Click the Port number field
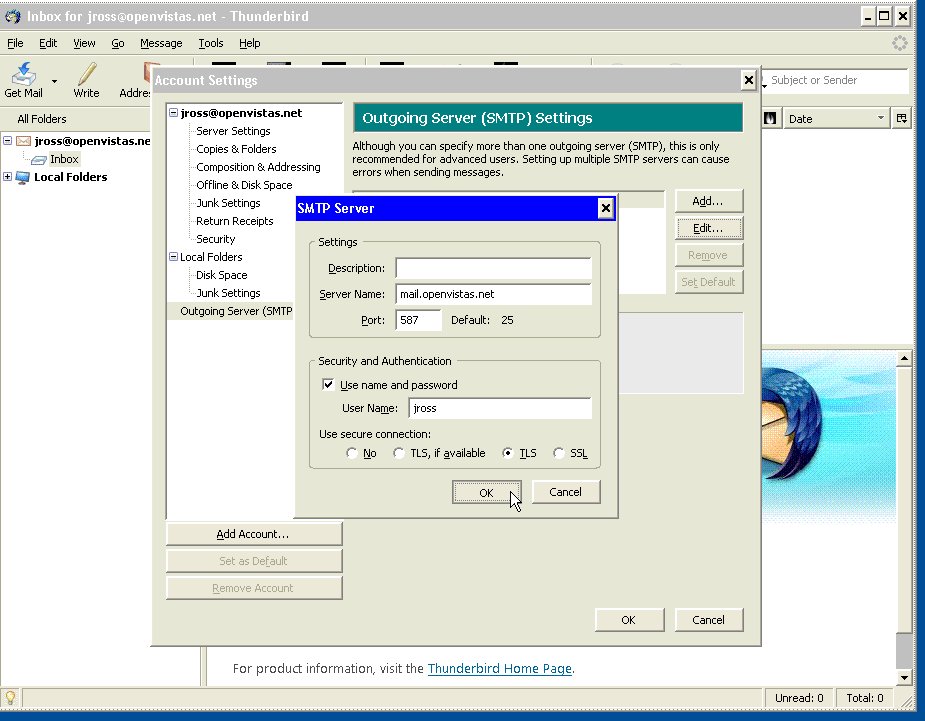The height and width of the screenshot is (721, 925). 418,320
